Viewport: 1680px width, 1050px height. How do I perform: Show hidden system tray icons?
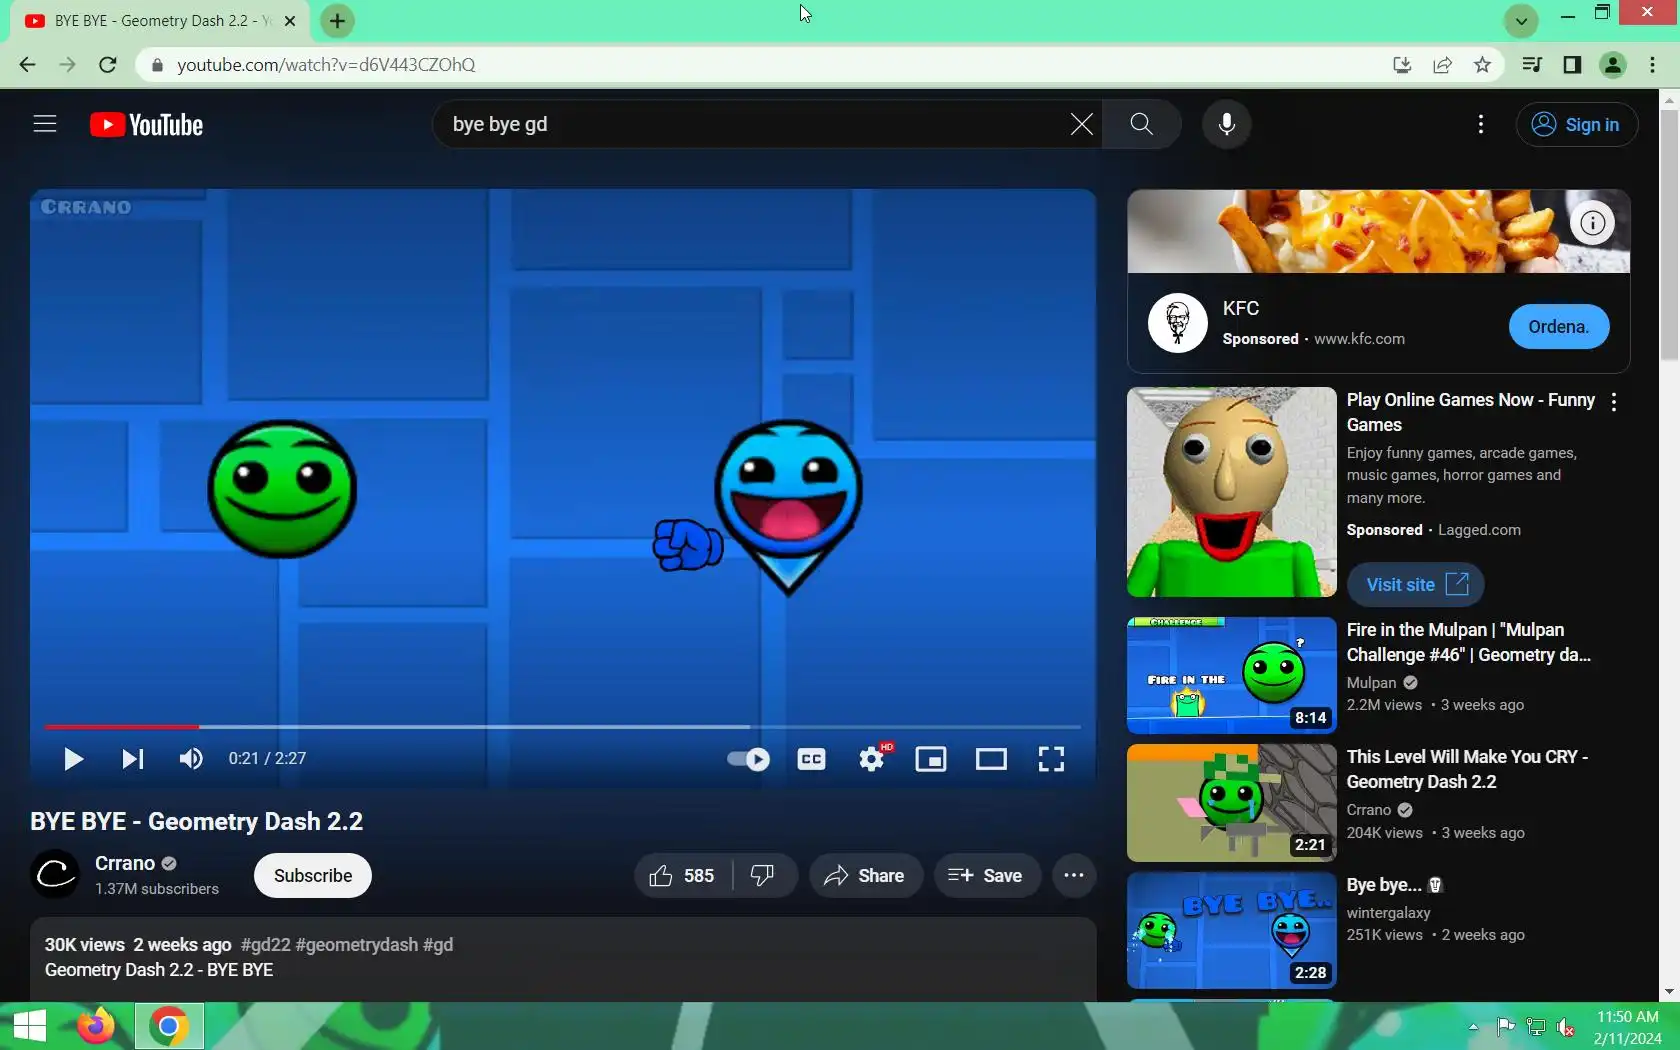[1473, 1027]
